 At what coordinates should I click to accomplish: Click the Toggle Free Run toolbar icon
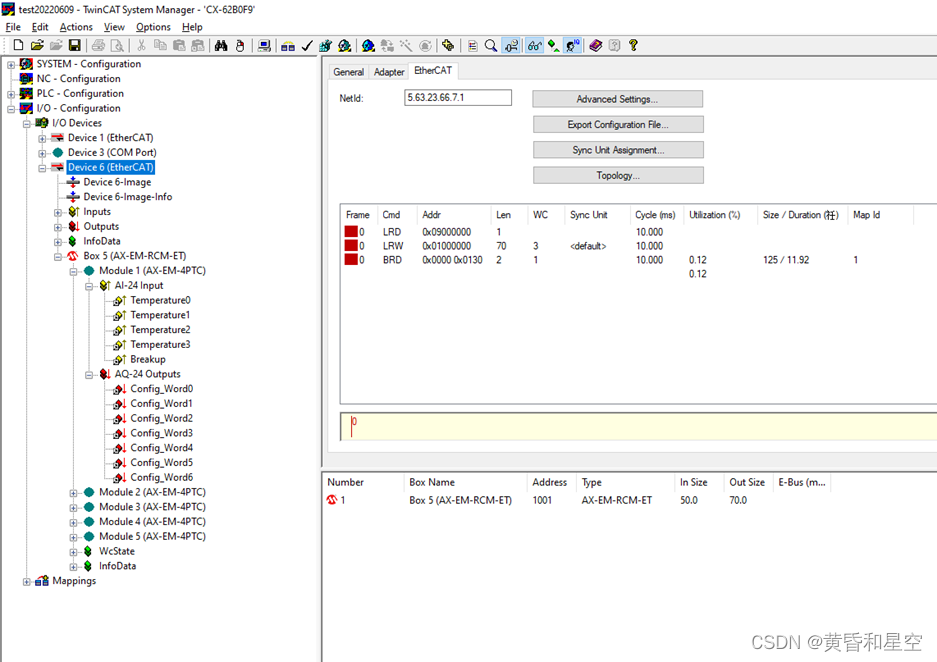(x=425, y=45)
